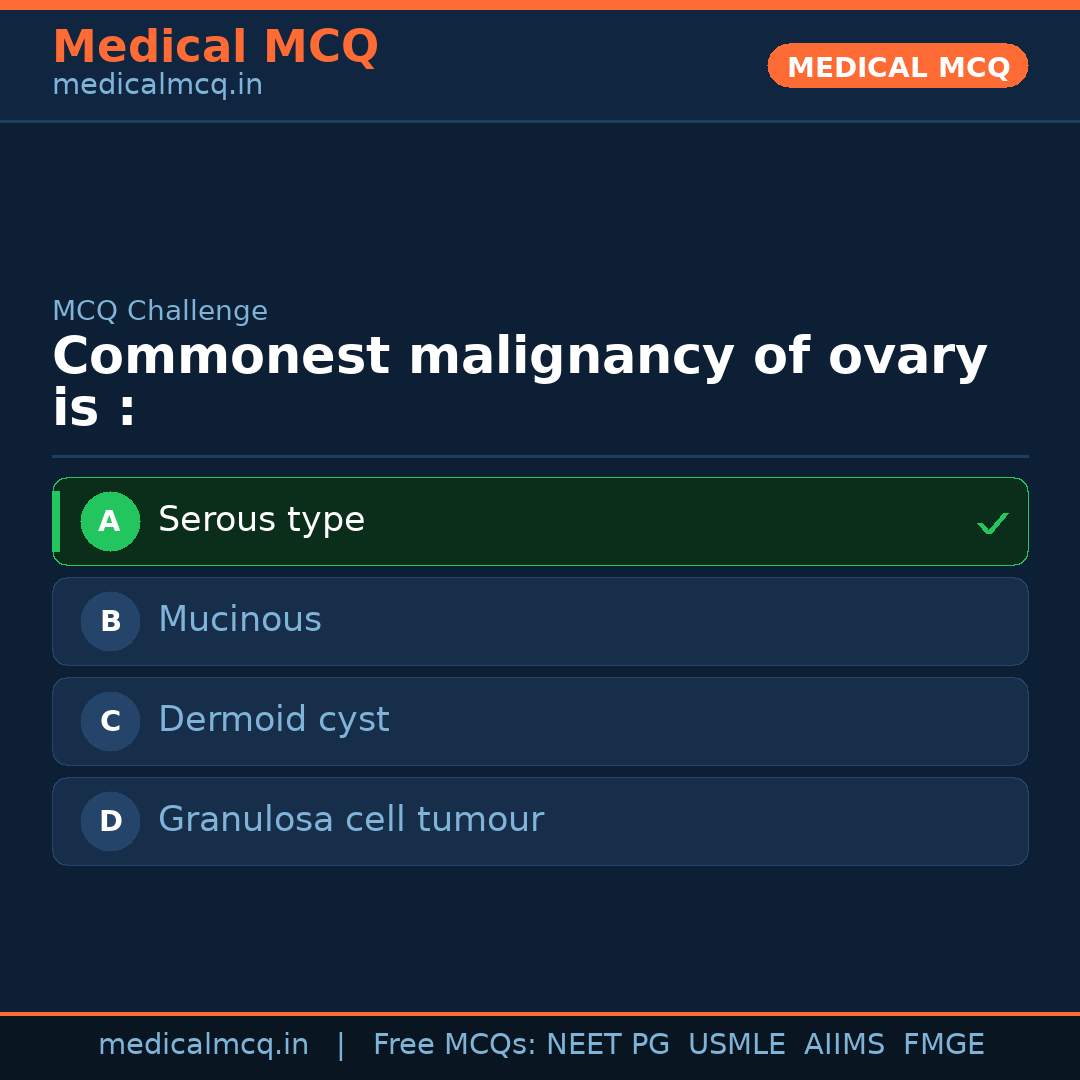Click the circular A badge icon
The height and width of the screenshot is (1080, 1080).
point(110,521)
